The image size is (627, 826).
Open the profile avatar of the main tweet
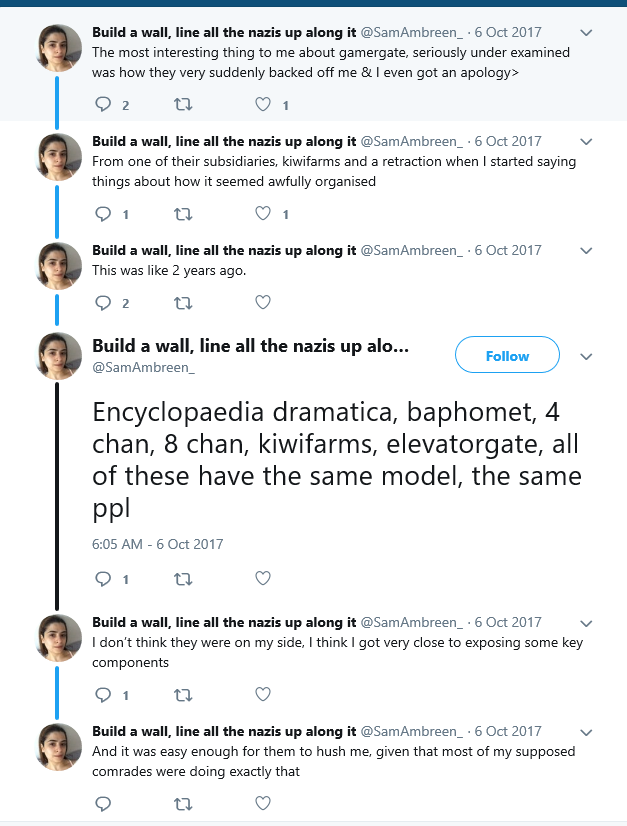(58, 356)
